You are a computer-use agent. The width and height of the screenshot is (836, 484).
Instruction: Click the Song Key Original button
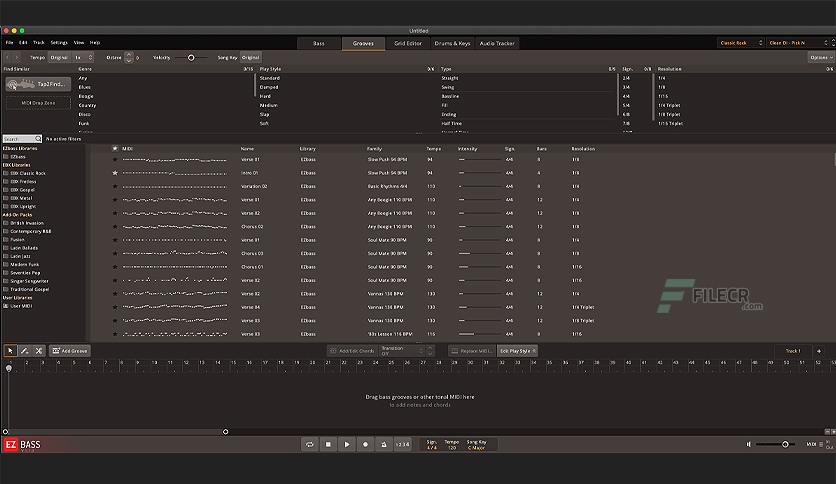[x=251, y=57]
